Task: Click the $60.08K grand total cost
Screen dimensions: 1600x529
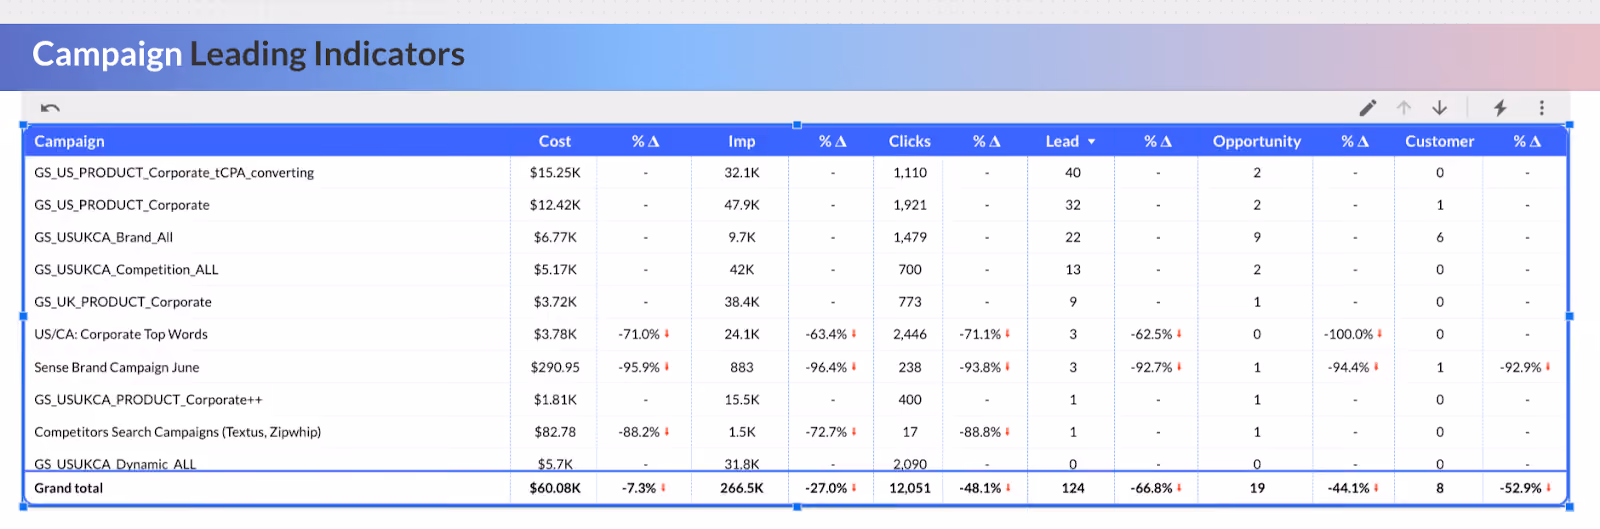Action: point(555,488)
